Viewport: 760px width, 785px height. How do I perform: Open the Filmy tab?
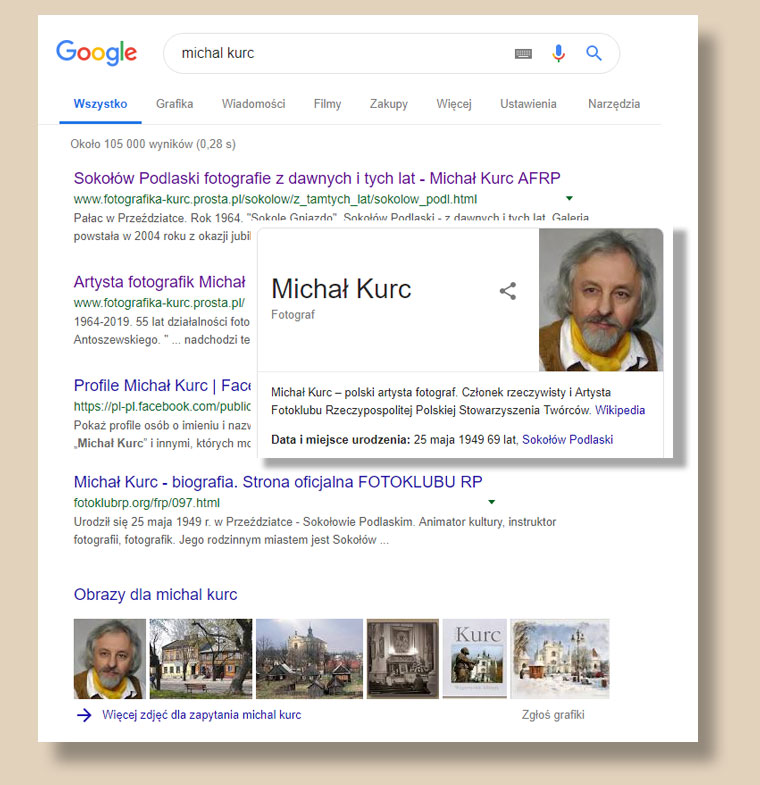[x=327, y=104]
